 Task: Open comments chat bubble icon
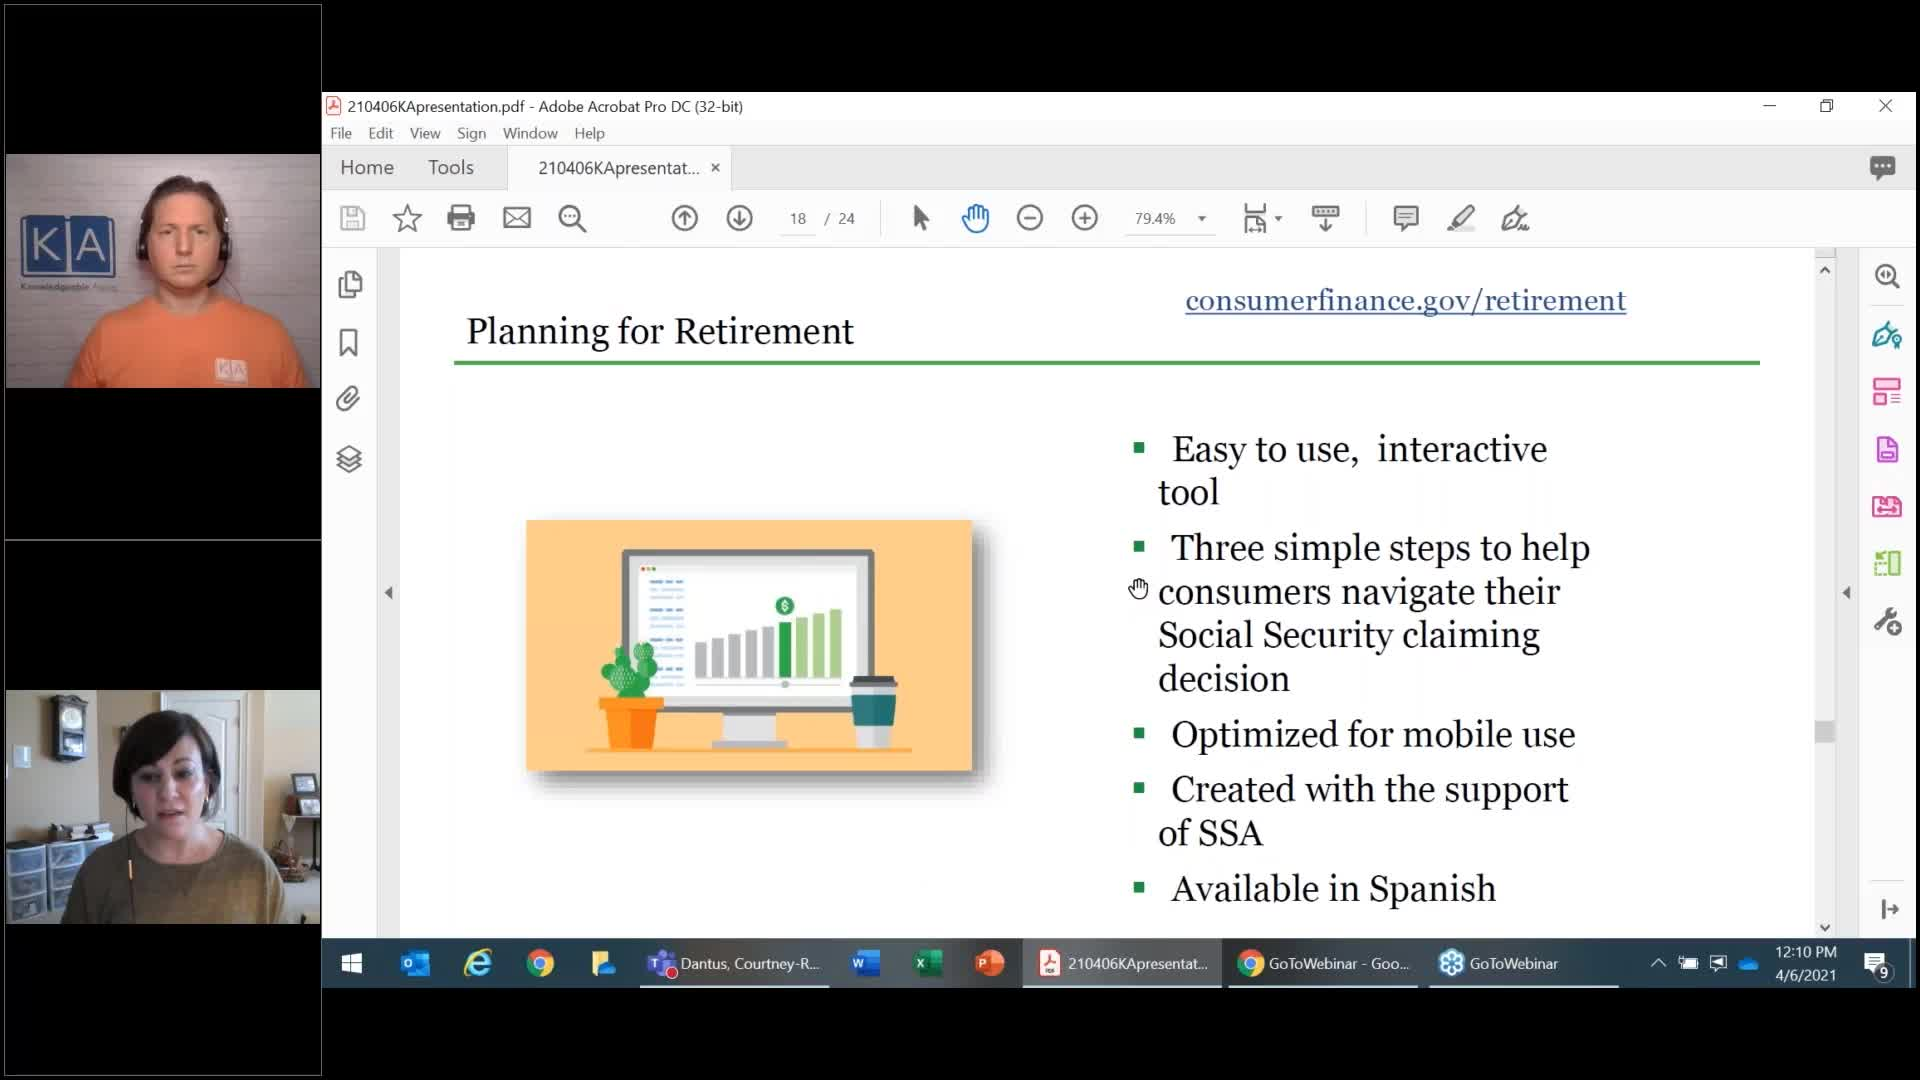1882,167
